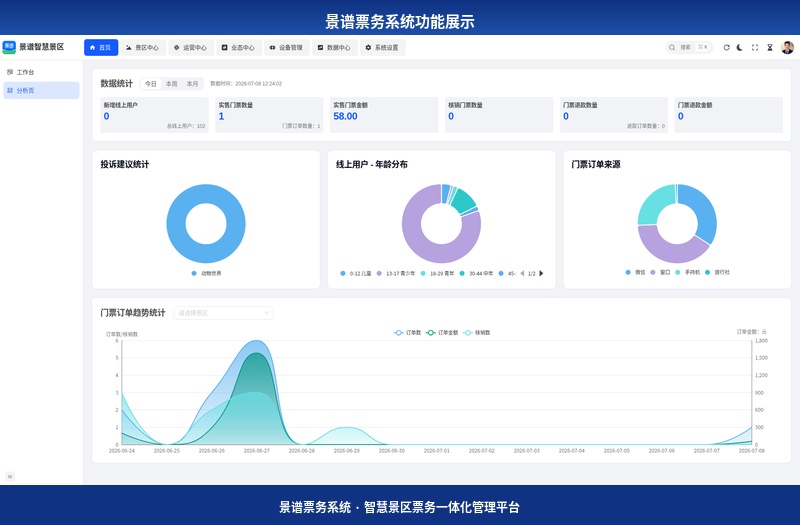This screenshot has height=525, width=800.
Task: Toggle the 18-29 青年 legend series
Action: [x=437, y=273]
